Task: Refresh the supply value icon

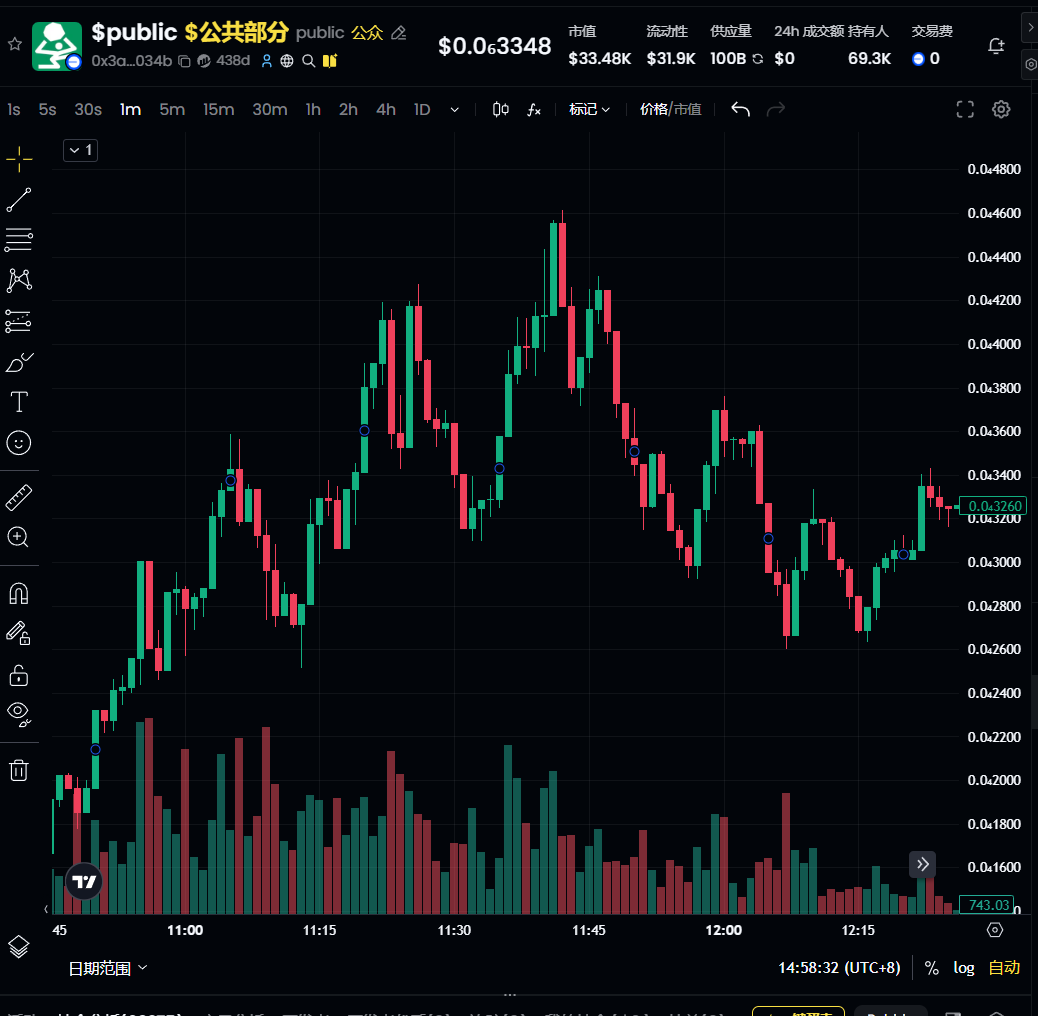Action: [758, 59]
